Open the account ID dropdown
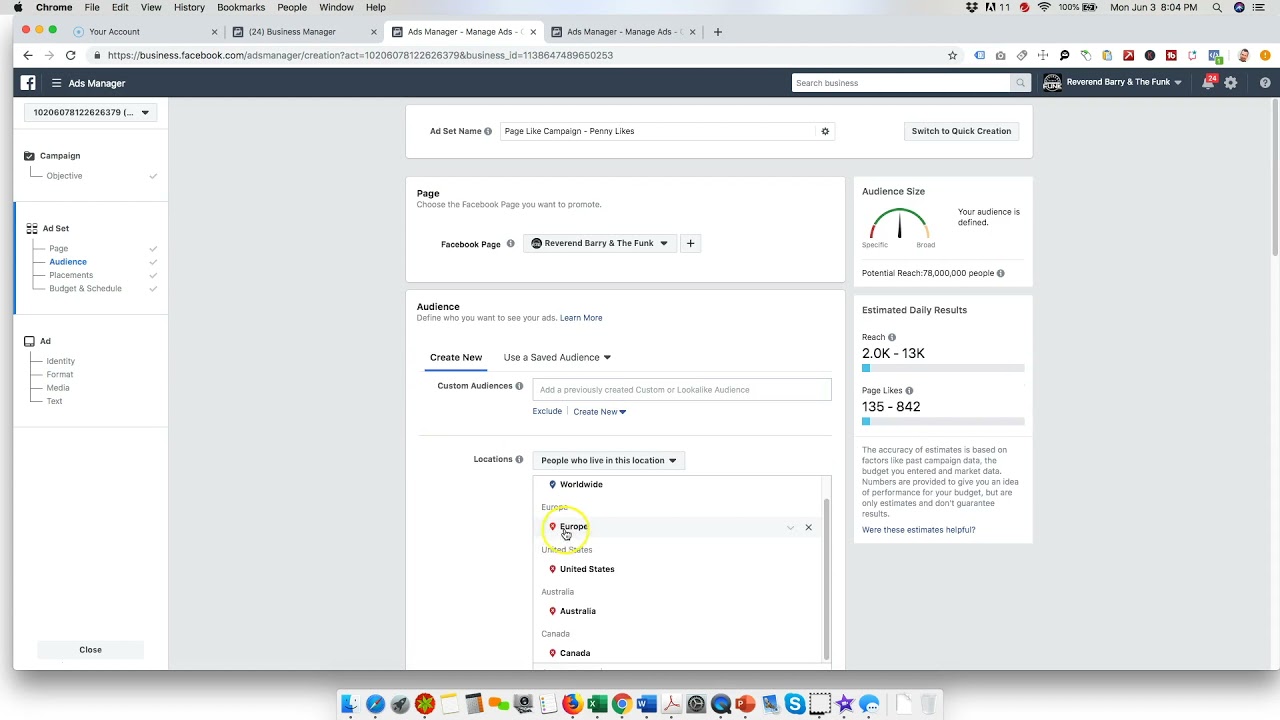 tap(90, 112)
